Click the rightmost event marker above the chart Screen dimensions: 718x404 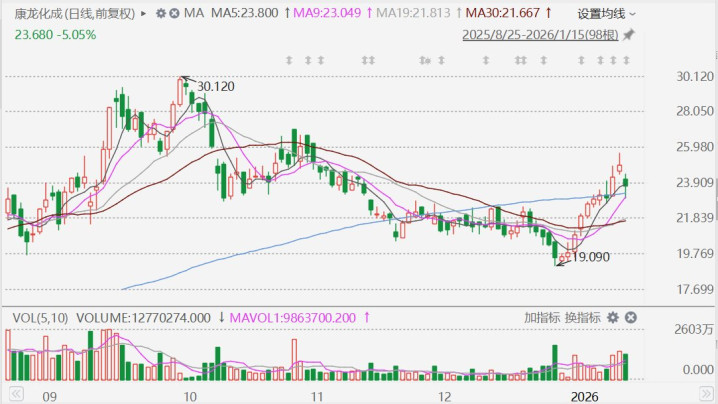pos(626,61)
